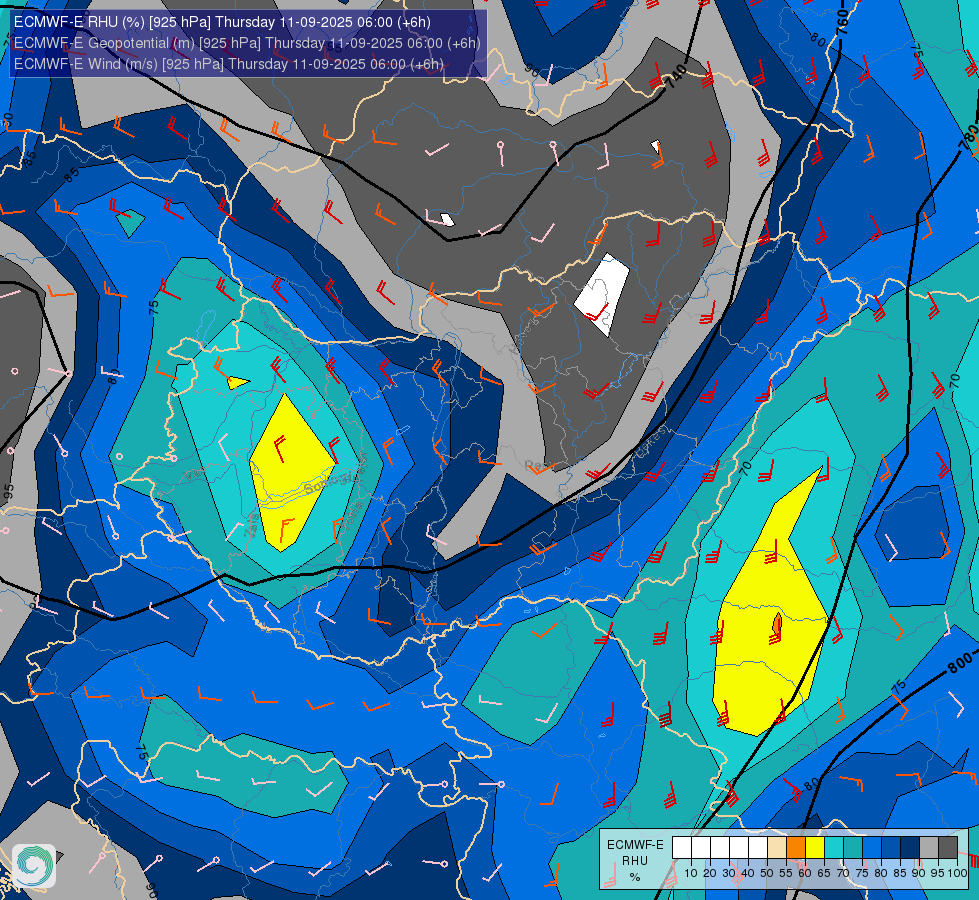Click the large white low-humidity patch in the gray zone
Viewport: 979px width, 900px height.
[602, 294]
